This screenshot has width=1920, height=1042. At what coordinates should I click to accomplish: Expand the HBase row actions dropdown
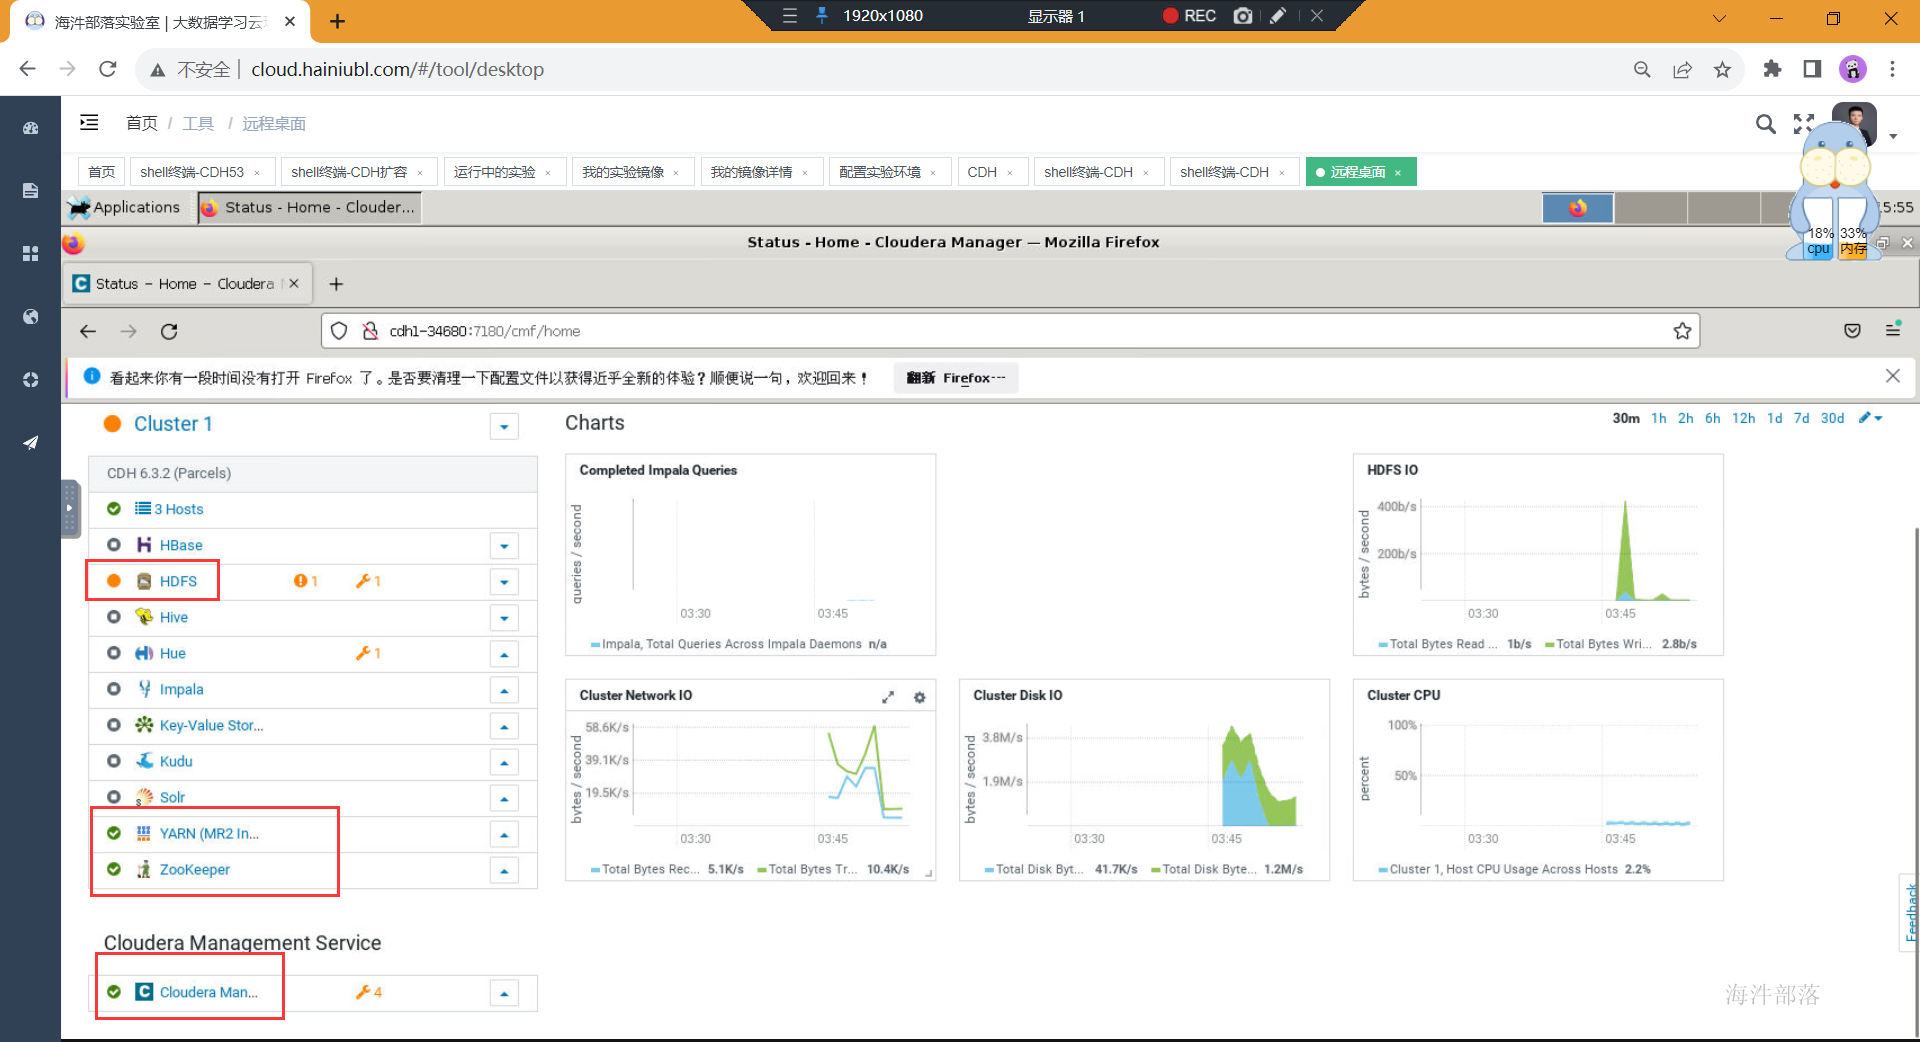pos(504,546)
